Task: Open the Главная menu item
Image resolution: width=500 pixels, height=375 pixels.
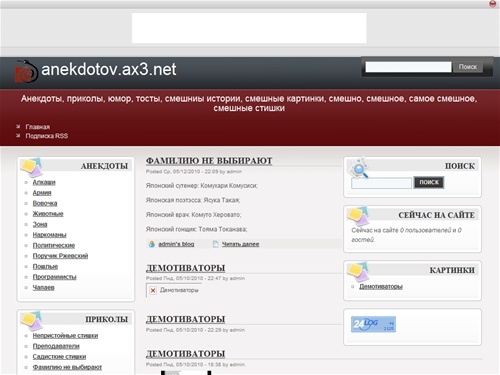Action: click(38, 127)
